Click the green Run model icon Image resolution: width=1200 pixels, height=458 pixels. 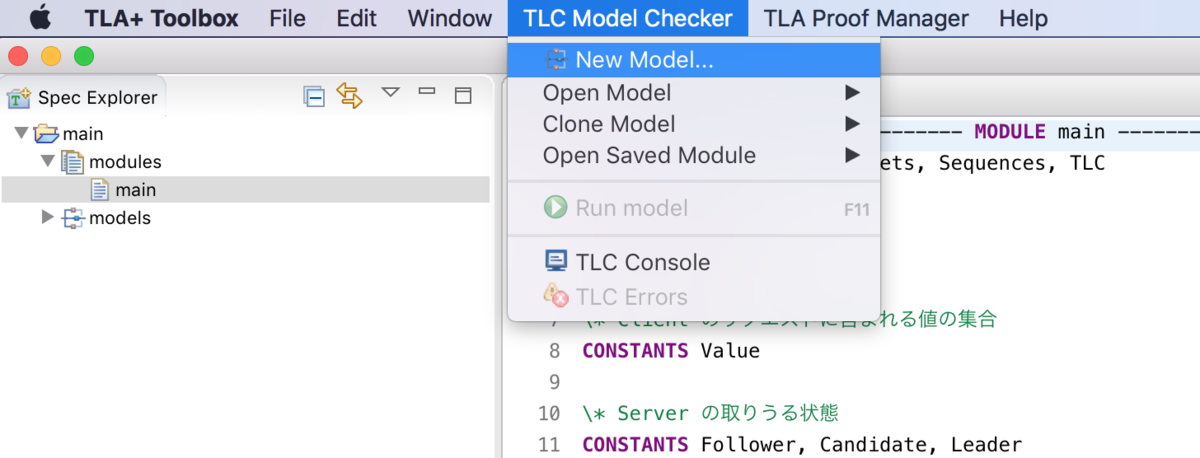(555, 207)
